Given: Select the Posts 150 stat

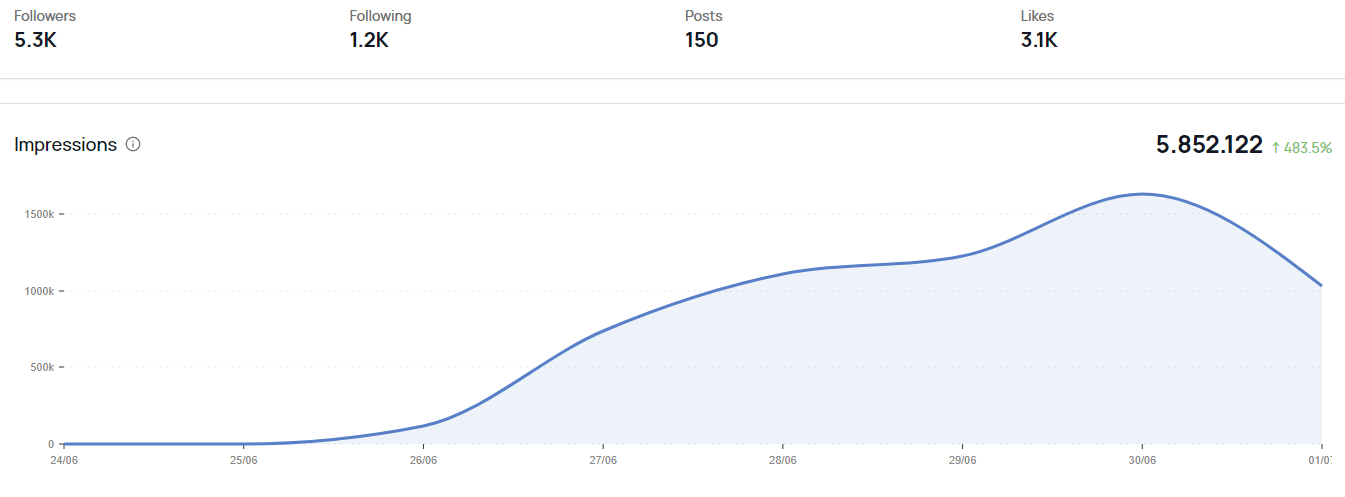Looking at the screenshot, I should click(704, 29).
